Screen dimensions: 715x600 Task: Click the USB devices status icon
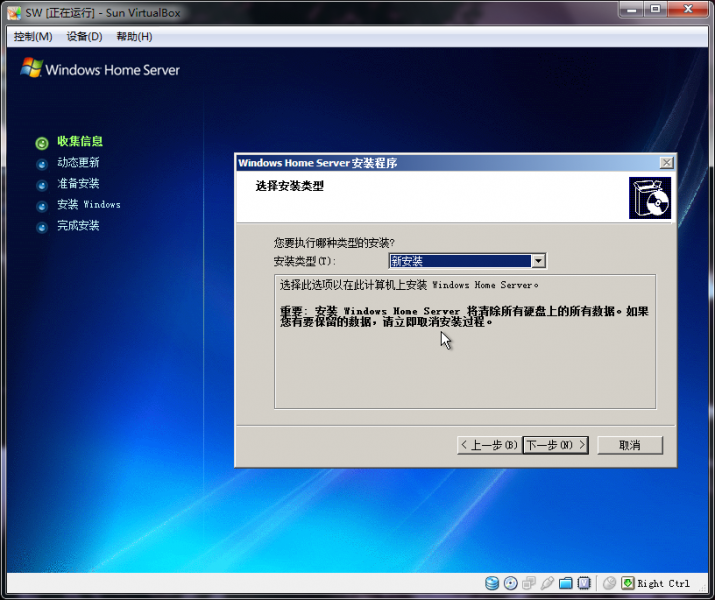(547, 583)
